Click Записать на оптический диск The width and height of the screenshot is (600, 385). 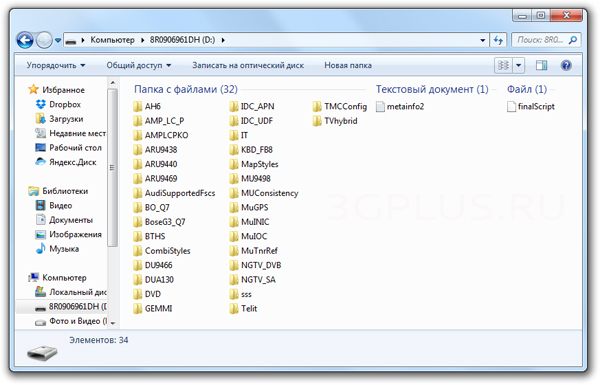click(248, 65)
